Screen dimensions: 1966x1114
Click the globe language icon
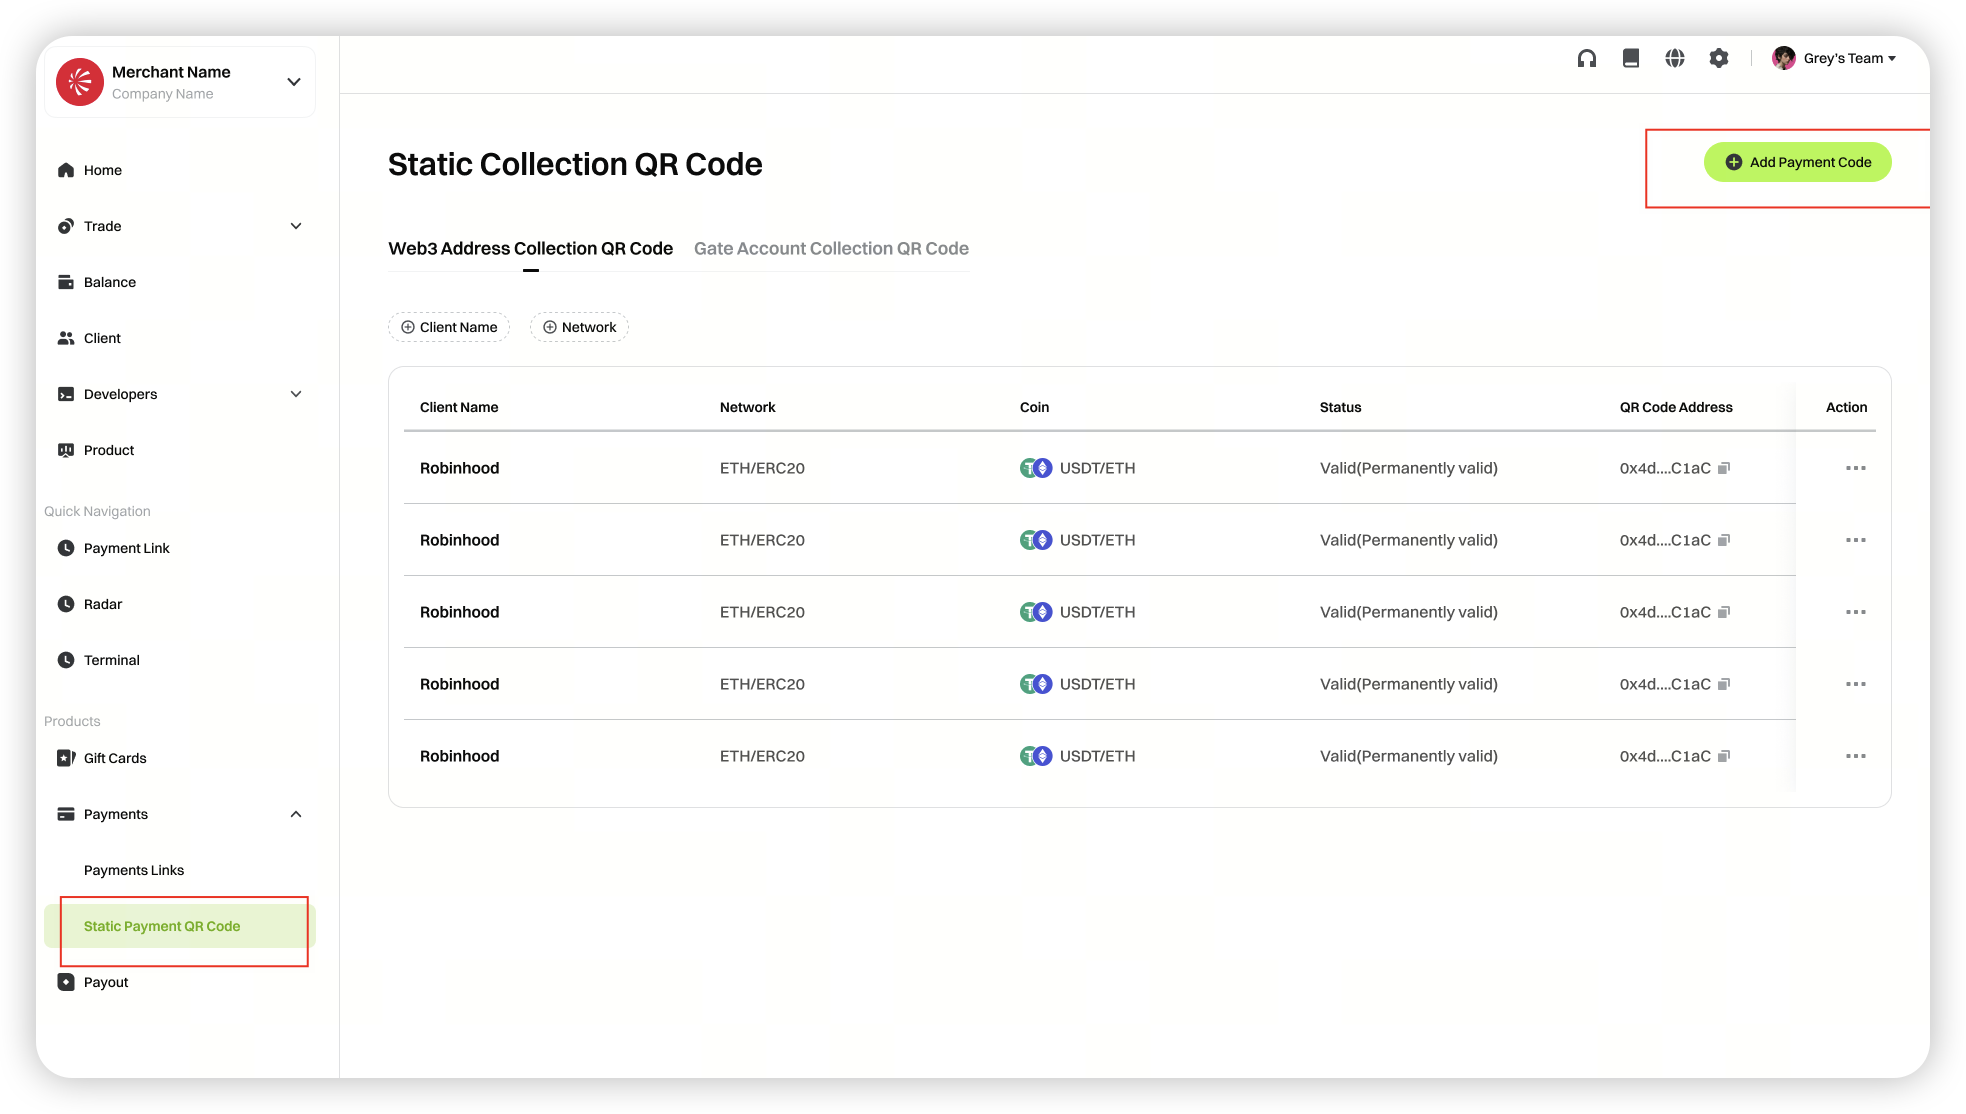(1675, 59)
